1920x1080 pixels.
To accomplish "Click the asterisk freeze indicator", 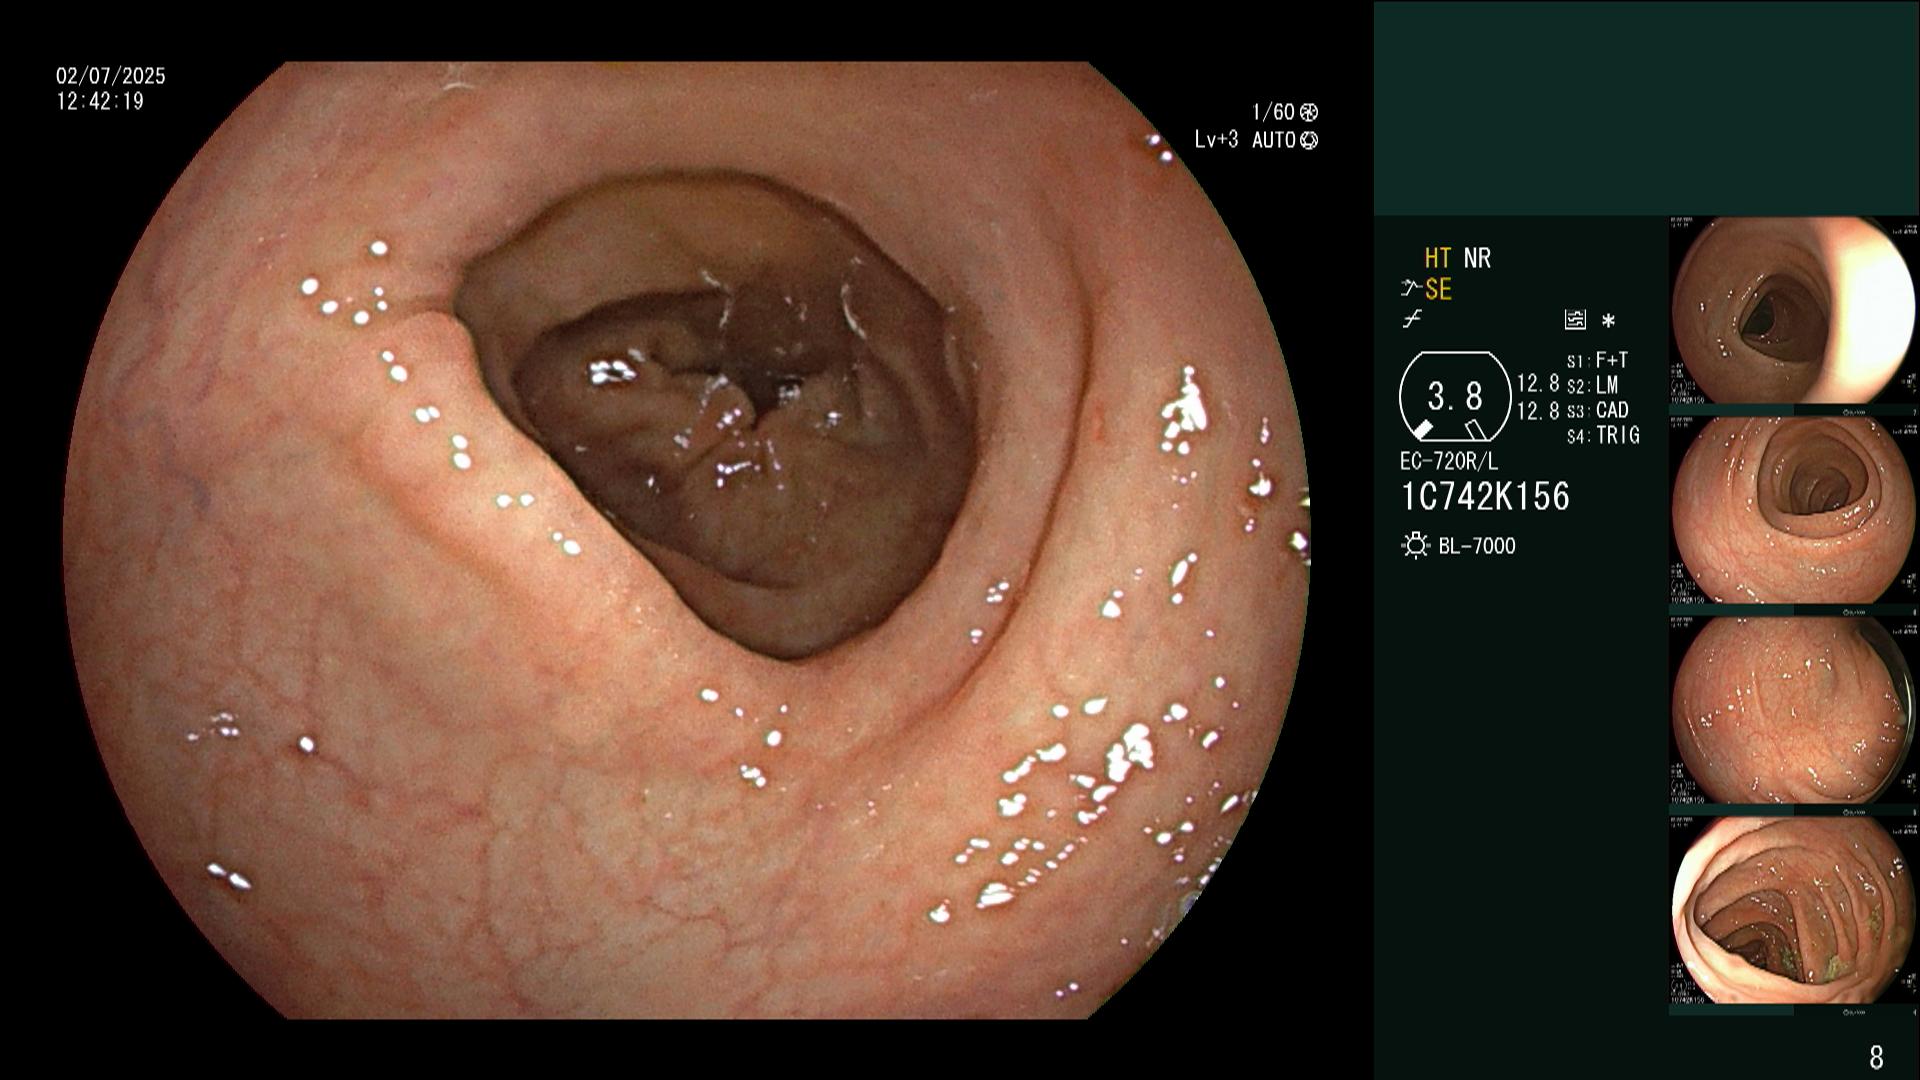I will (x=1608, y=321).
